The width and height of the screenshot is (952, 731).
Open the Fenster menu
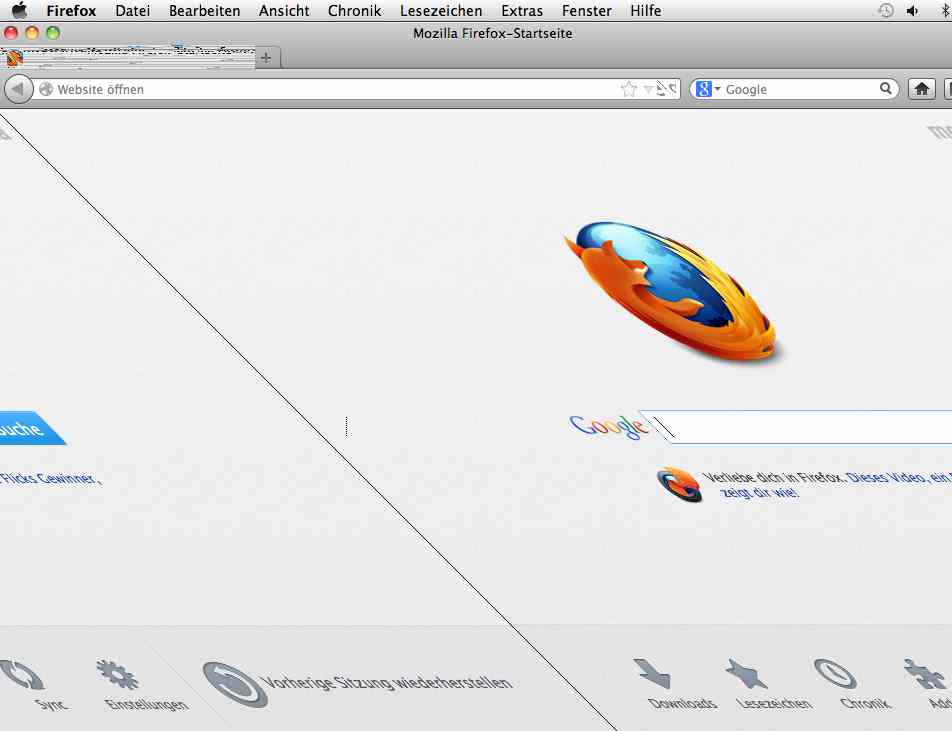pyautogui.click(x=586, y=11)
